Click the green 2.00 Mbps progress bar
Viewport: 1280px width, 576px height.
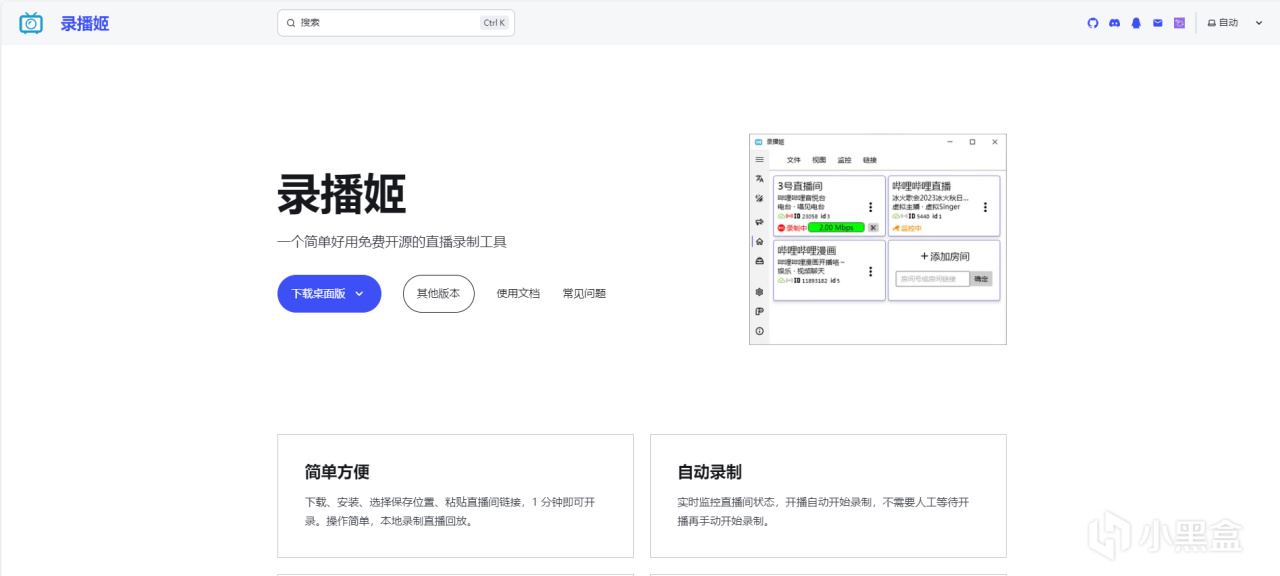tap(836, 228)
